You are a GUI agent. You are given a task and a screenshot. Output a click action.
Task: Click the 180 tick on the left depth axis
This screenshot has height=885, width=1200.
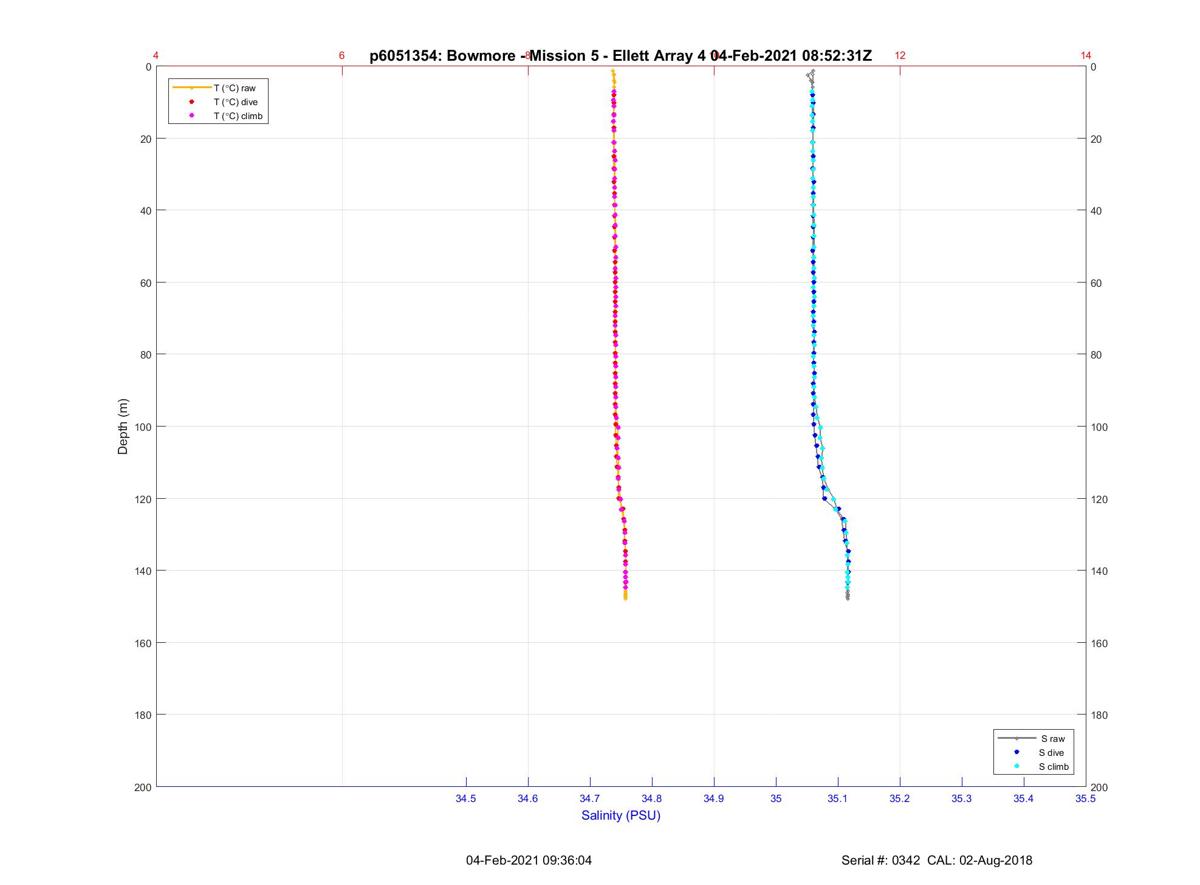(x=142, y=715)
